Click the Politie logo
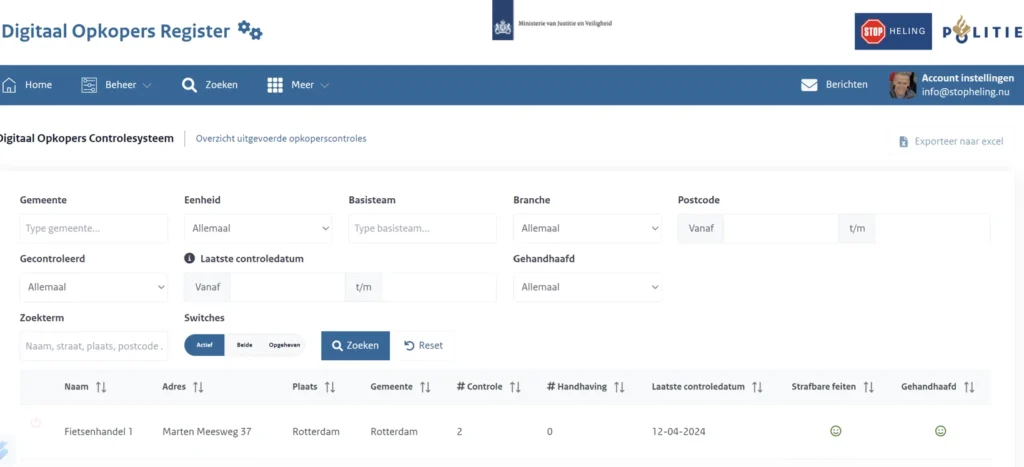 coord(982,31)
